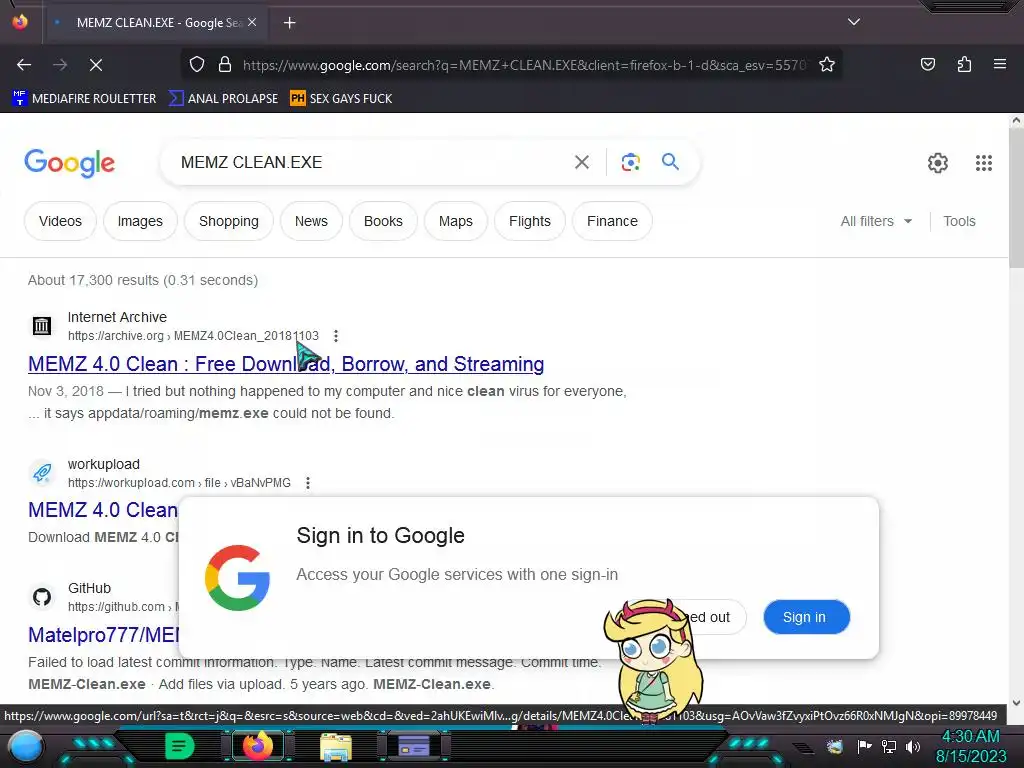Open the network tray icon
1024x768 pixels.
[x=889, y=746]
